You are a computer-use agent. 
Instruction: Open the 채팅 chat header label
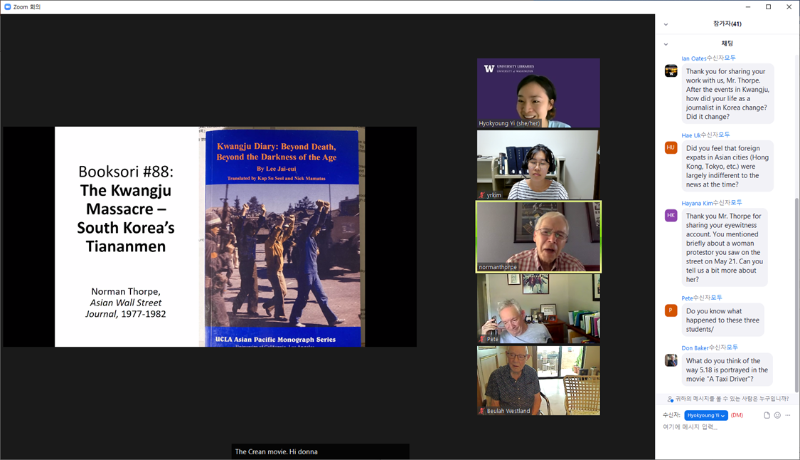coord(727,43)
